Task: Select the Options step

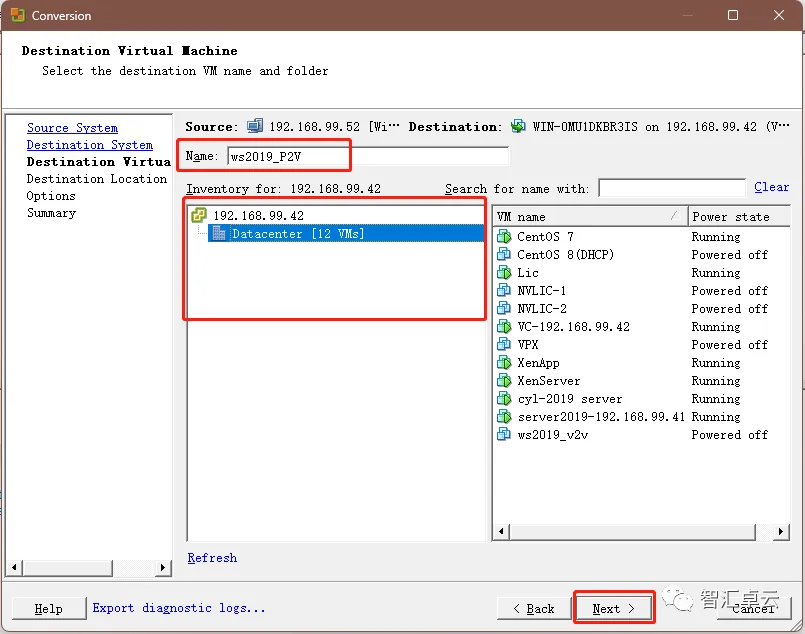Action: (51, 196)
